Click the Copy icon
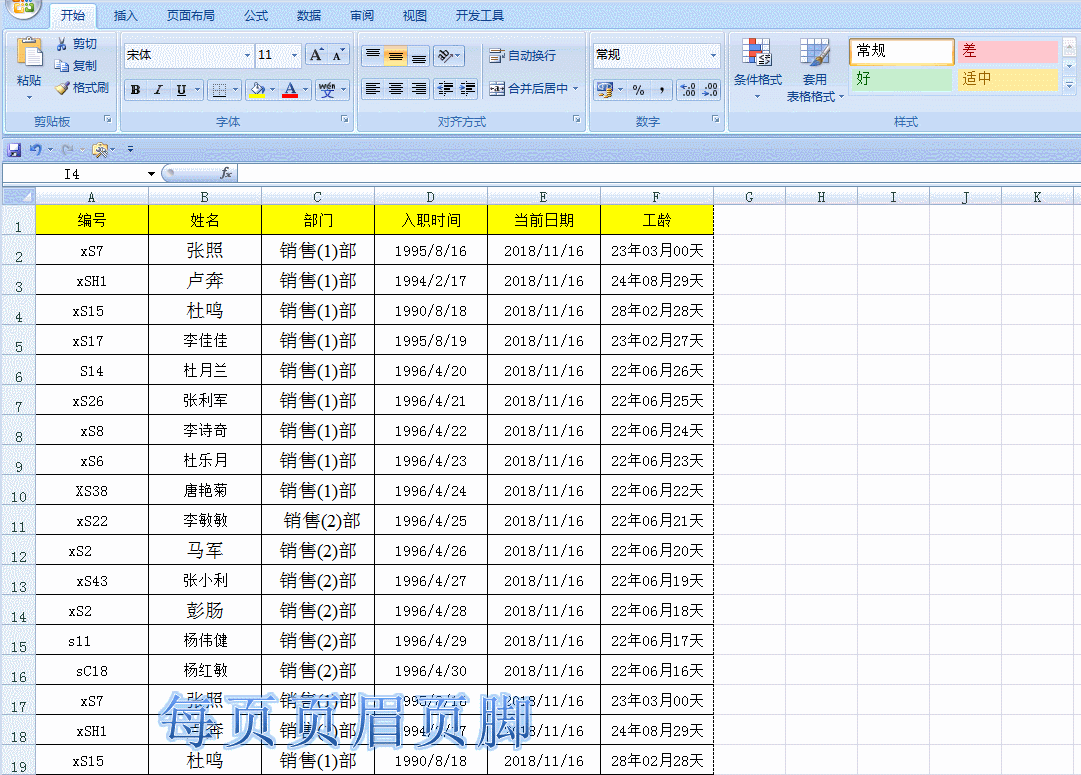 pos(62,66)
